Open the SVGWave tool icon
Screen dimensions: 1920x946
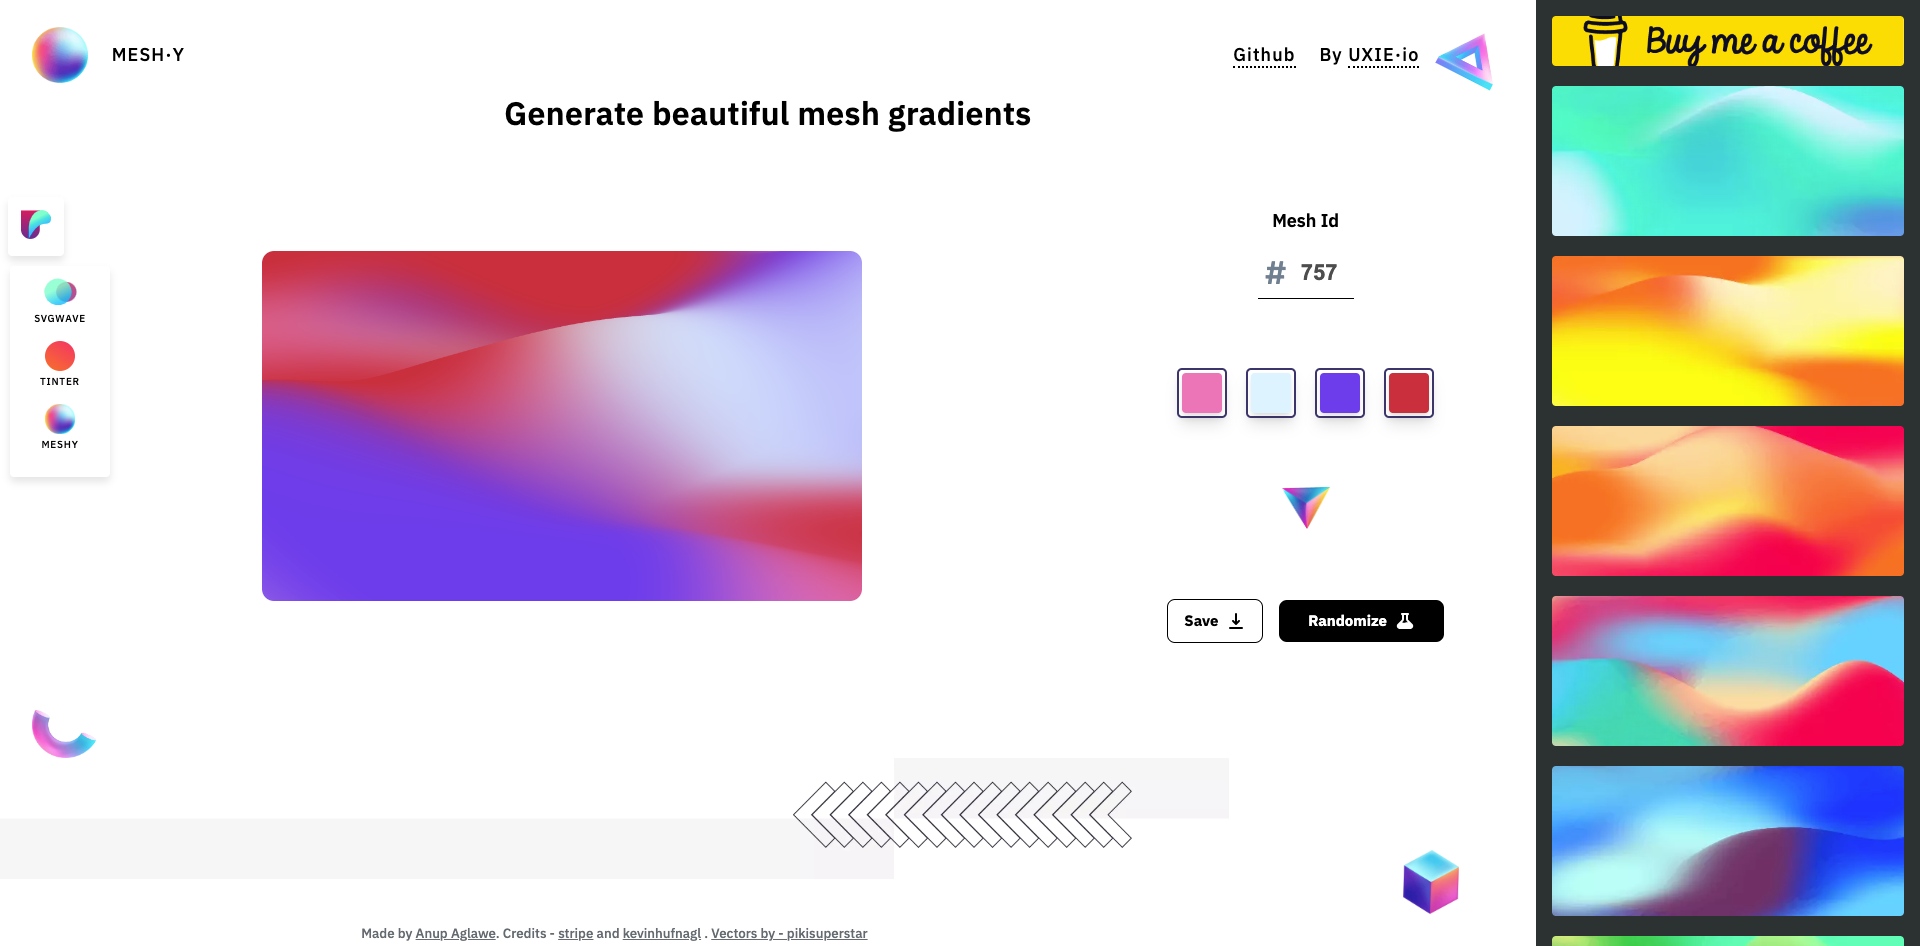[x=60, y=292]
